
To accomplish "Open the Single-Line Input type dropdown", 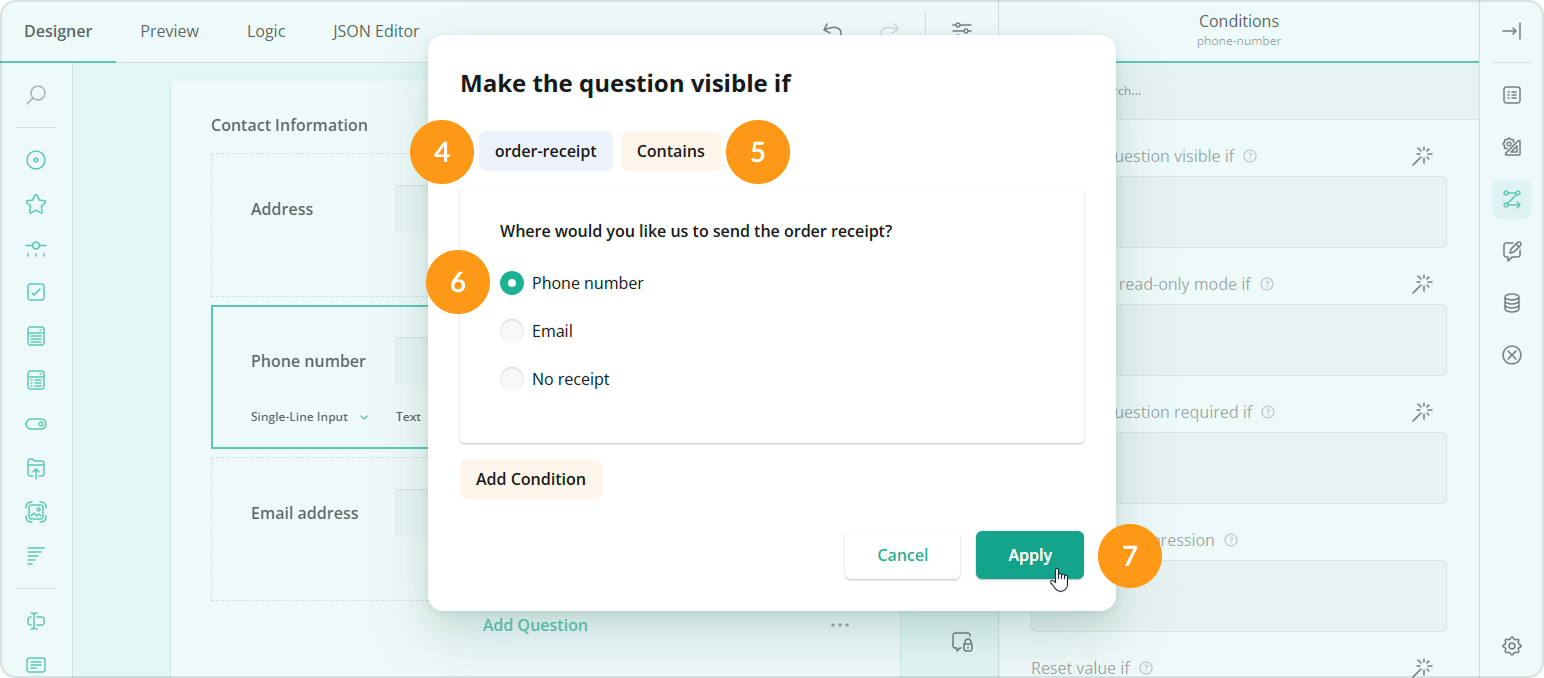I will tap(310, 416).
